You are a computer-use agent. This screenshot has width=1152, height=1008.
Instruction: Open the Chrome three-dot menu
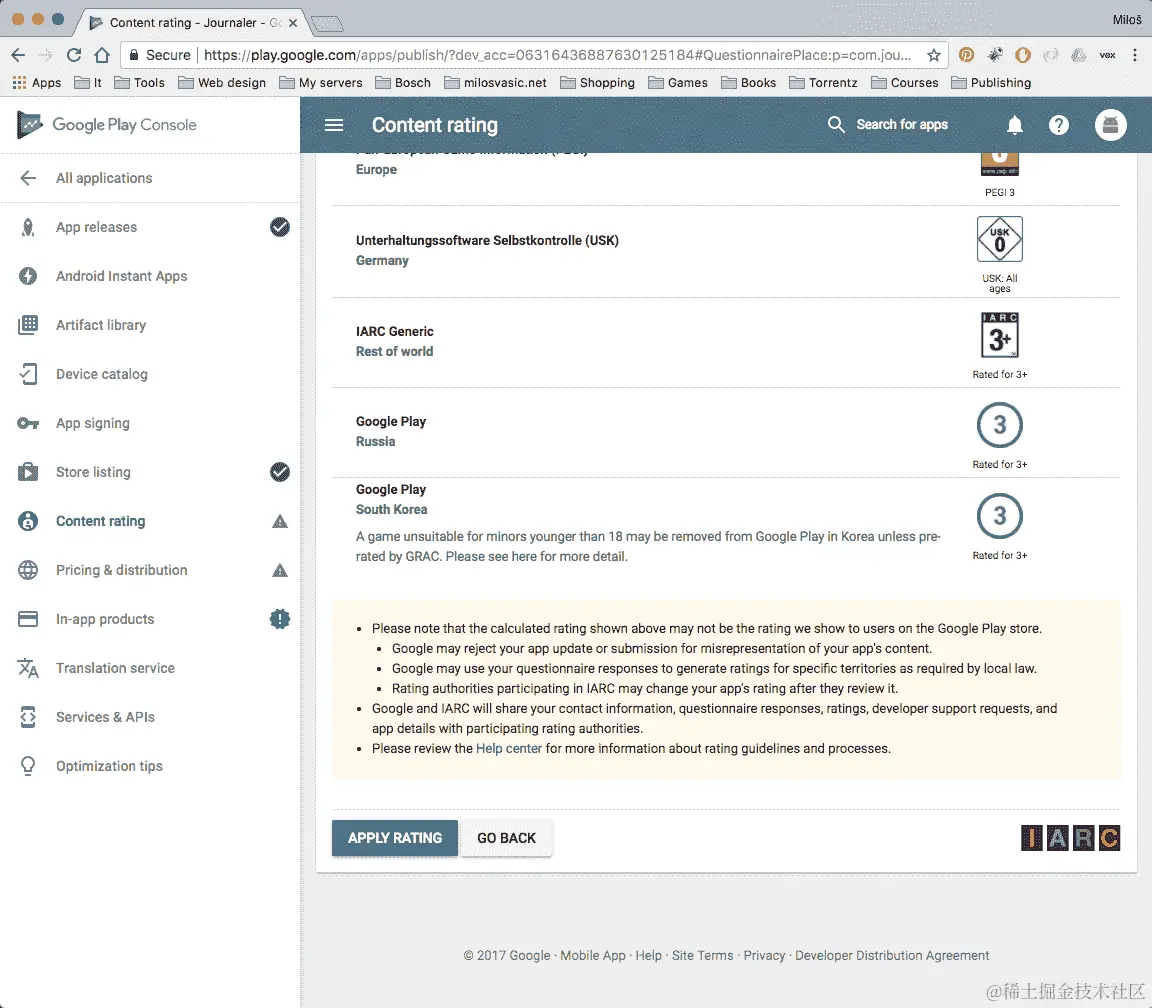click(1134, 55)
